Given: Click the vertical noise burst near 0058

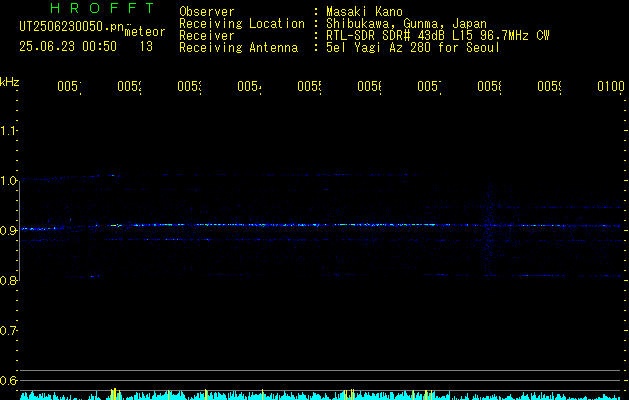Looking at the screenshot, I should click(x=488, y=229).
